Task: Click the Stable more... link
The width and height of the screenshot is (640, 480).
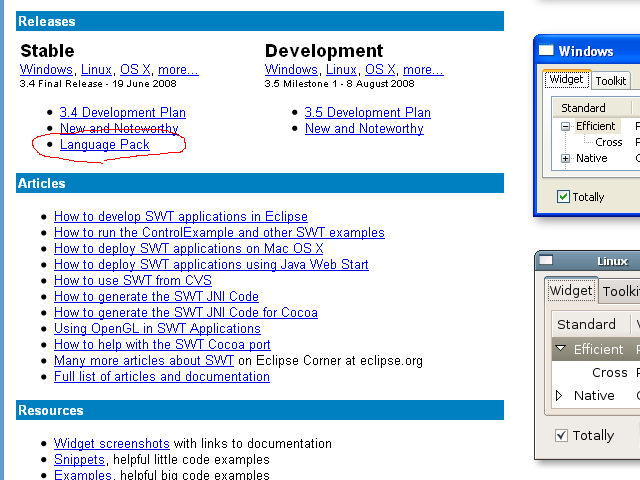Action: click(178, 70)
